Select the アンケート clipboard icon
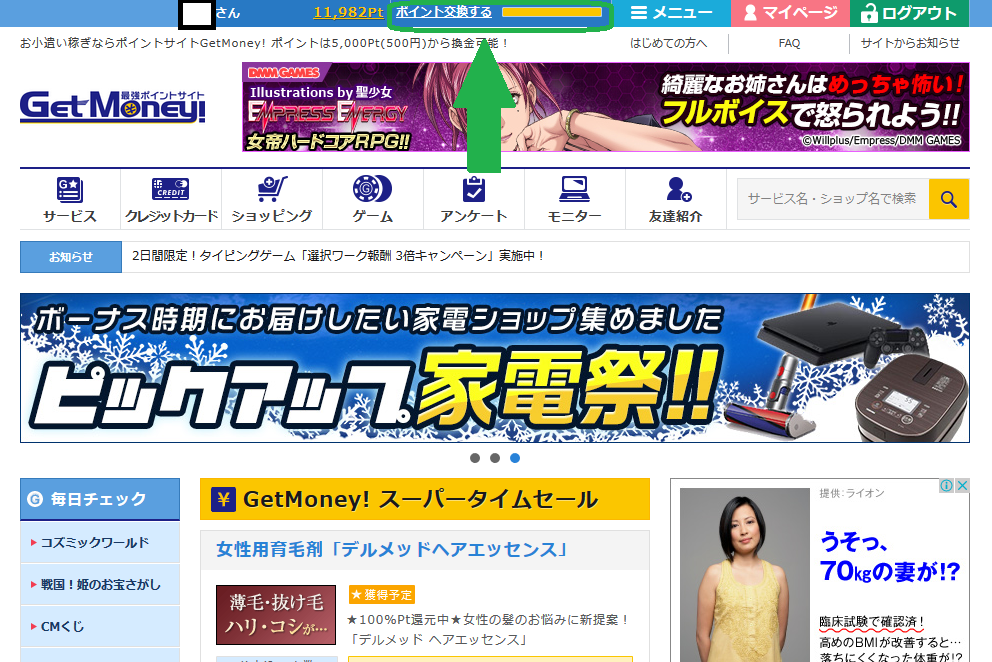 point(473,188)
